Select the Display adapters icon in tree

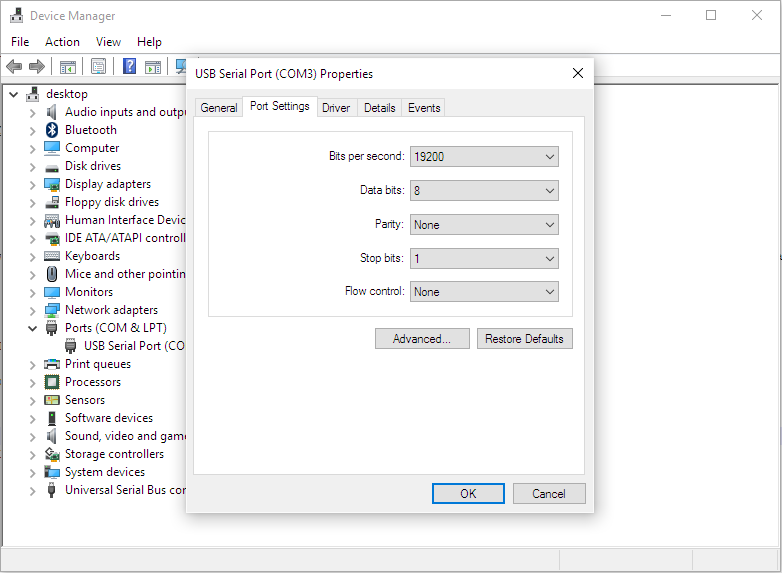52,184
